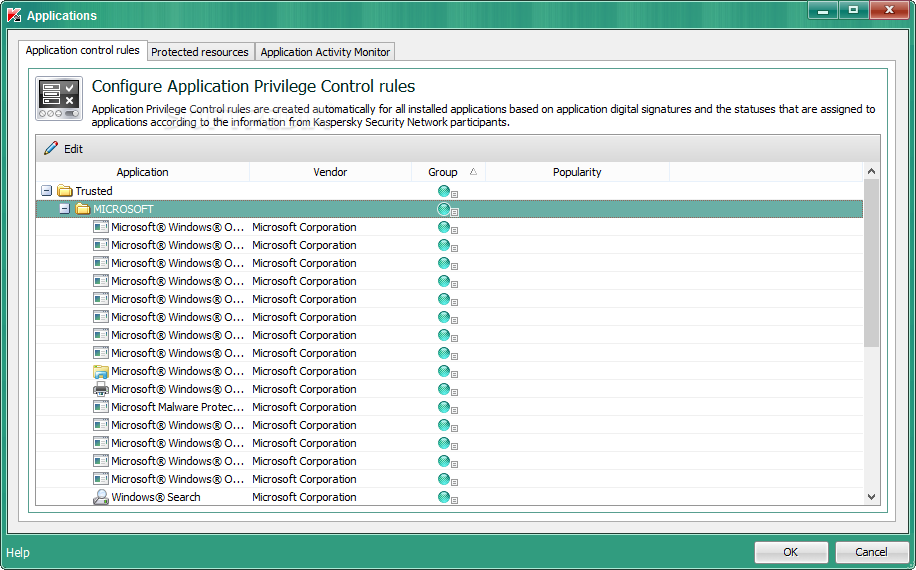
Task: Open the Help link
Action: pyautogui.click(x=18, y=552)
